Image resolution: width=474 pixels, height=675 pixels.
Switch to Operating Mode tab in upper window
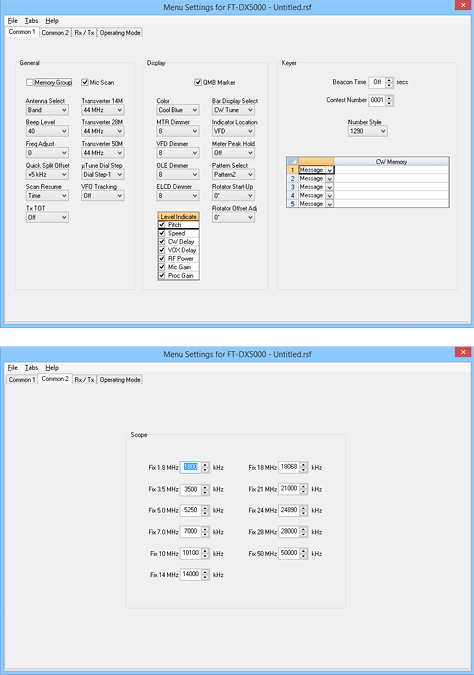tap(120, 33)
